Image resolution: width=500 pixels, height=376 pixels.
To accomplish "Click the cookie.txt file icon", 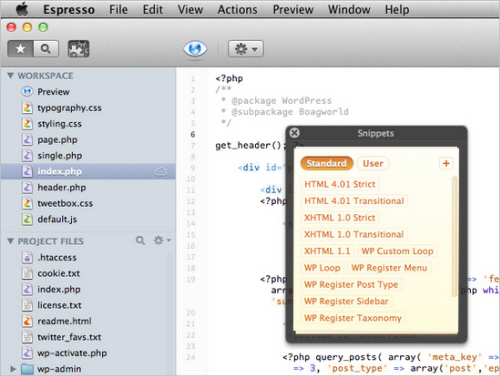I will (27, 273).
